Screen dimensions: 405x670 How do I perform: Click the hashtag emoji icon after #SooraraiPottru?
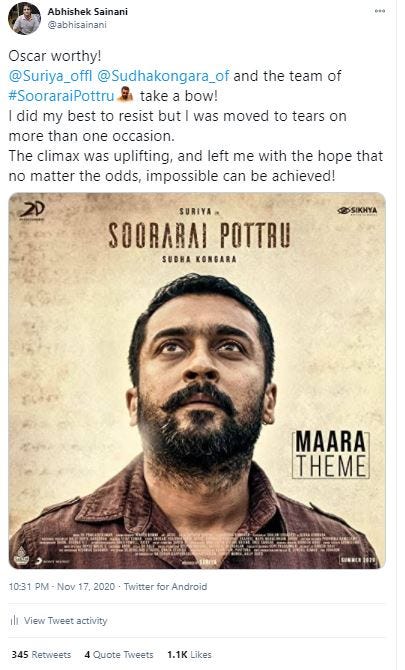tap(125, 95)
